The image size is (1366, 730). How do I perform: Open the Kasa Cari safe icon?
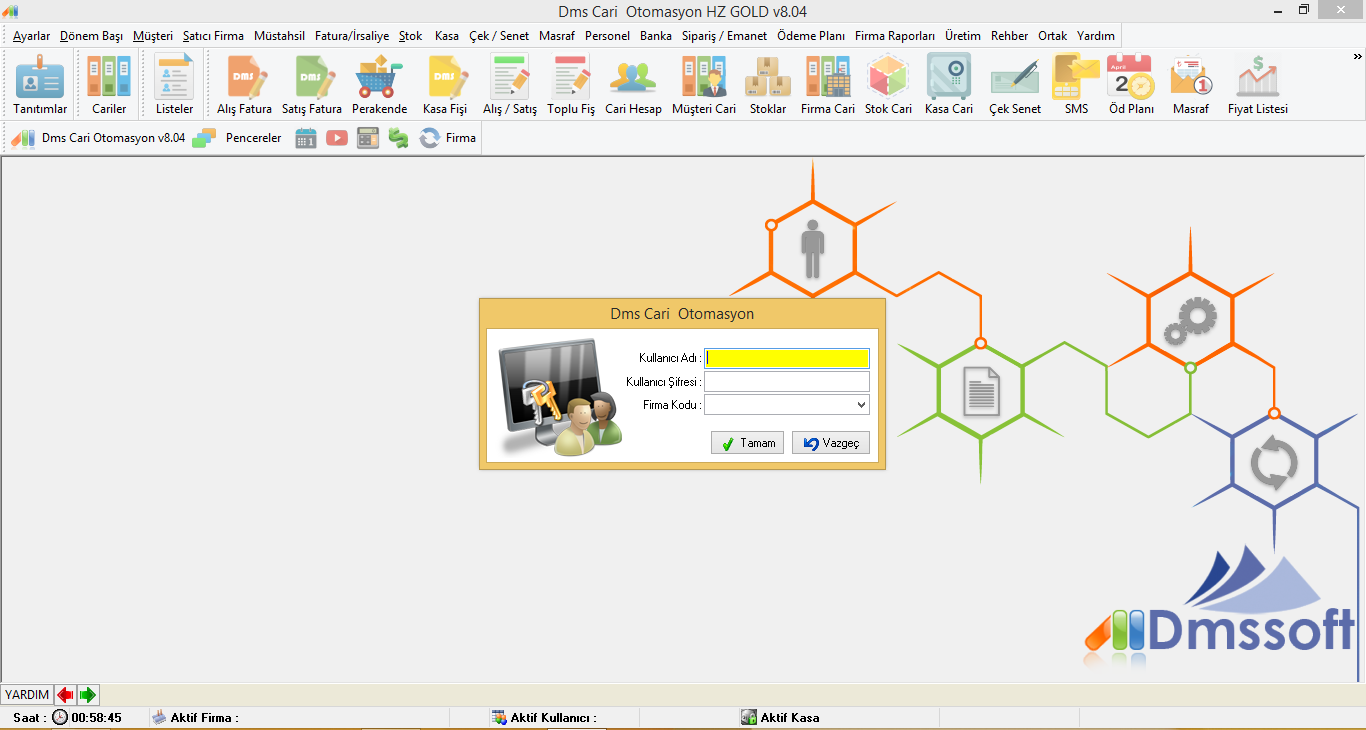click(x=949, y=85)
